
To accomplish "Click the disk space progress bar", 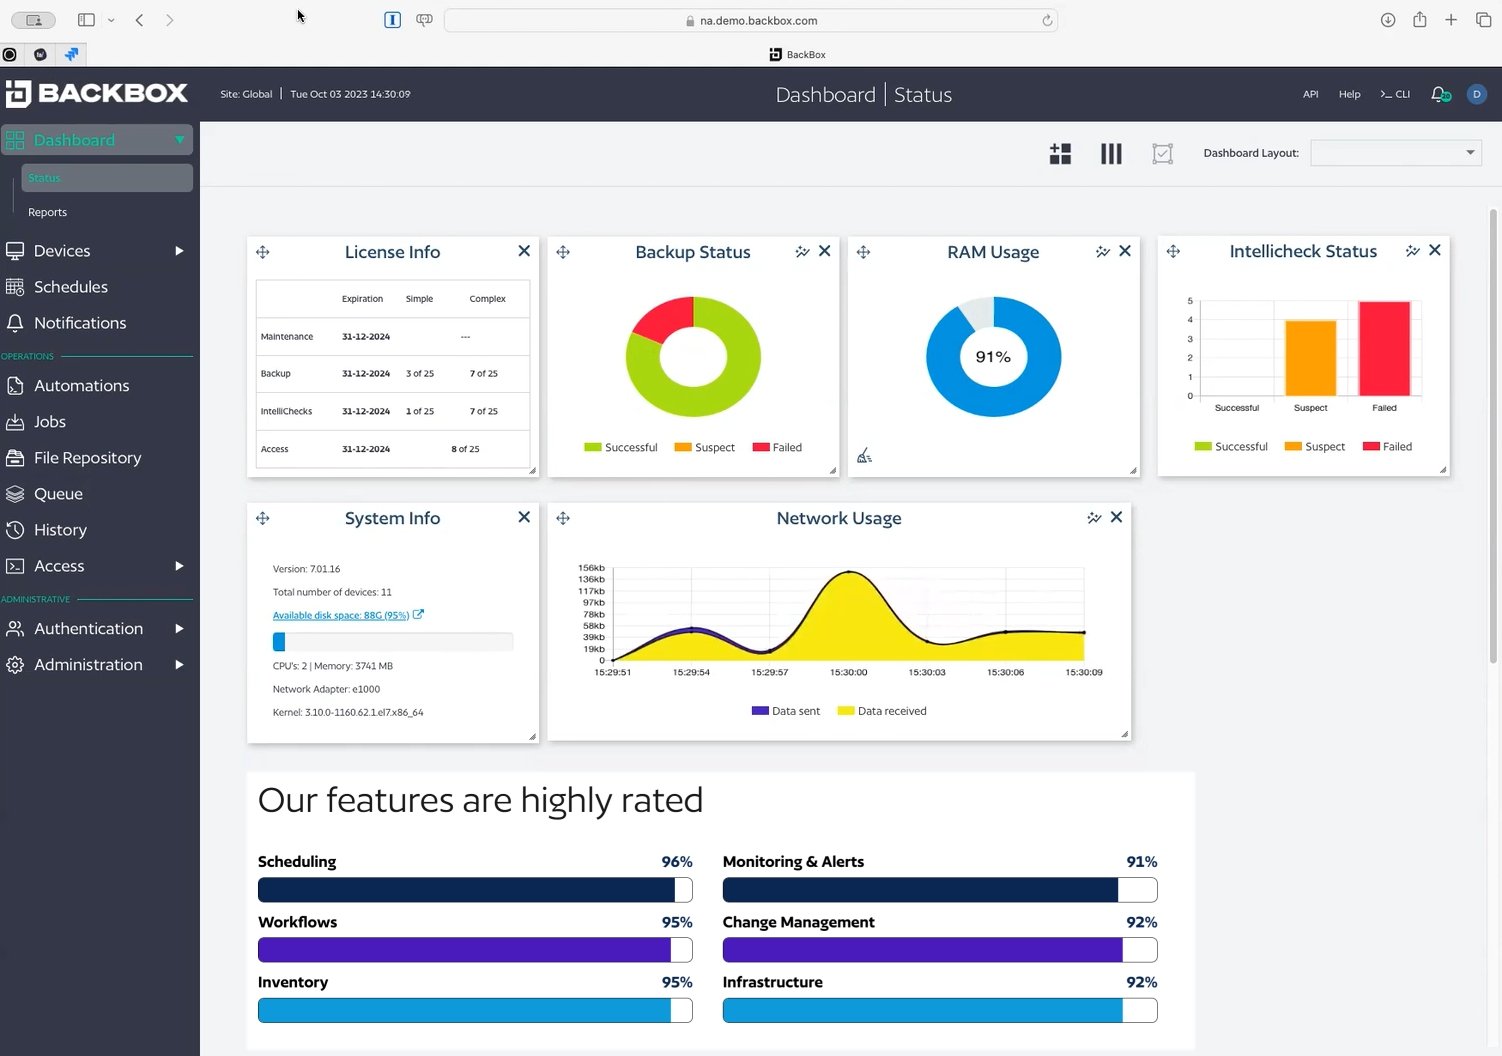I will pyautogui.click(x=392, y=642).
